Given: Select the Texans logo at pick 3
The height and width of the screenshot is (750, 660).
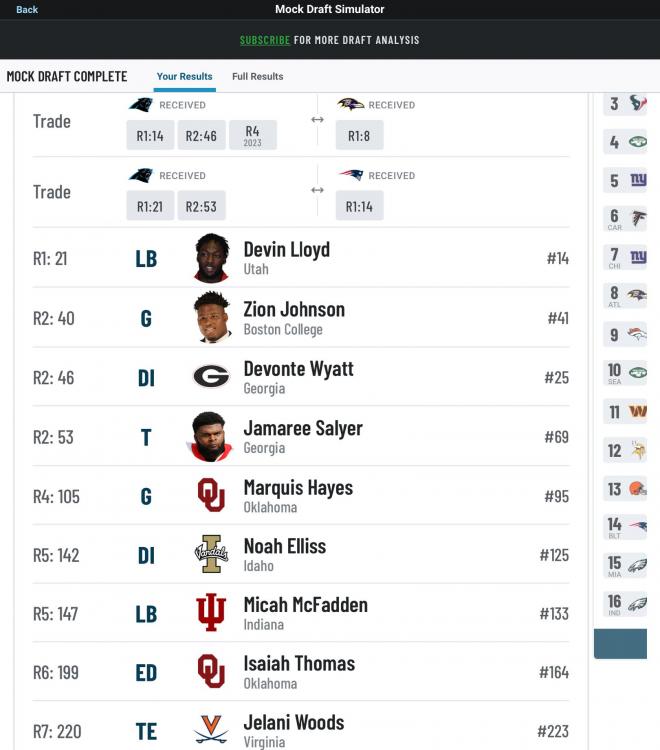Looking at the screenshot, I should (x=638, y=103).
